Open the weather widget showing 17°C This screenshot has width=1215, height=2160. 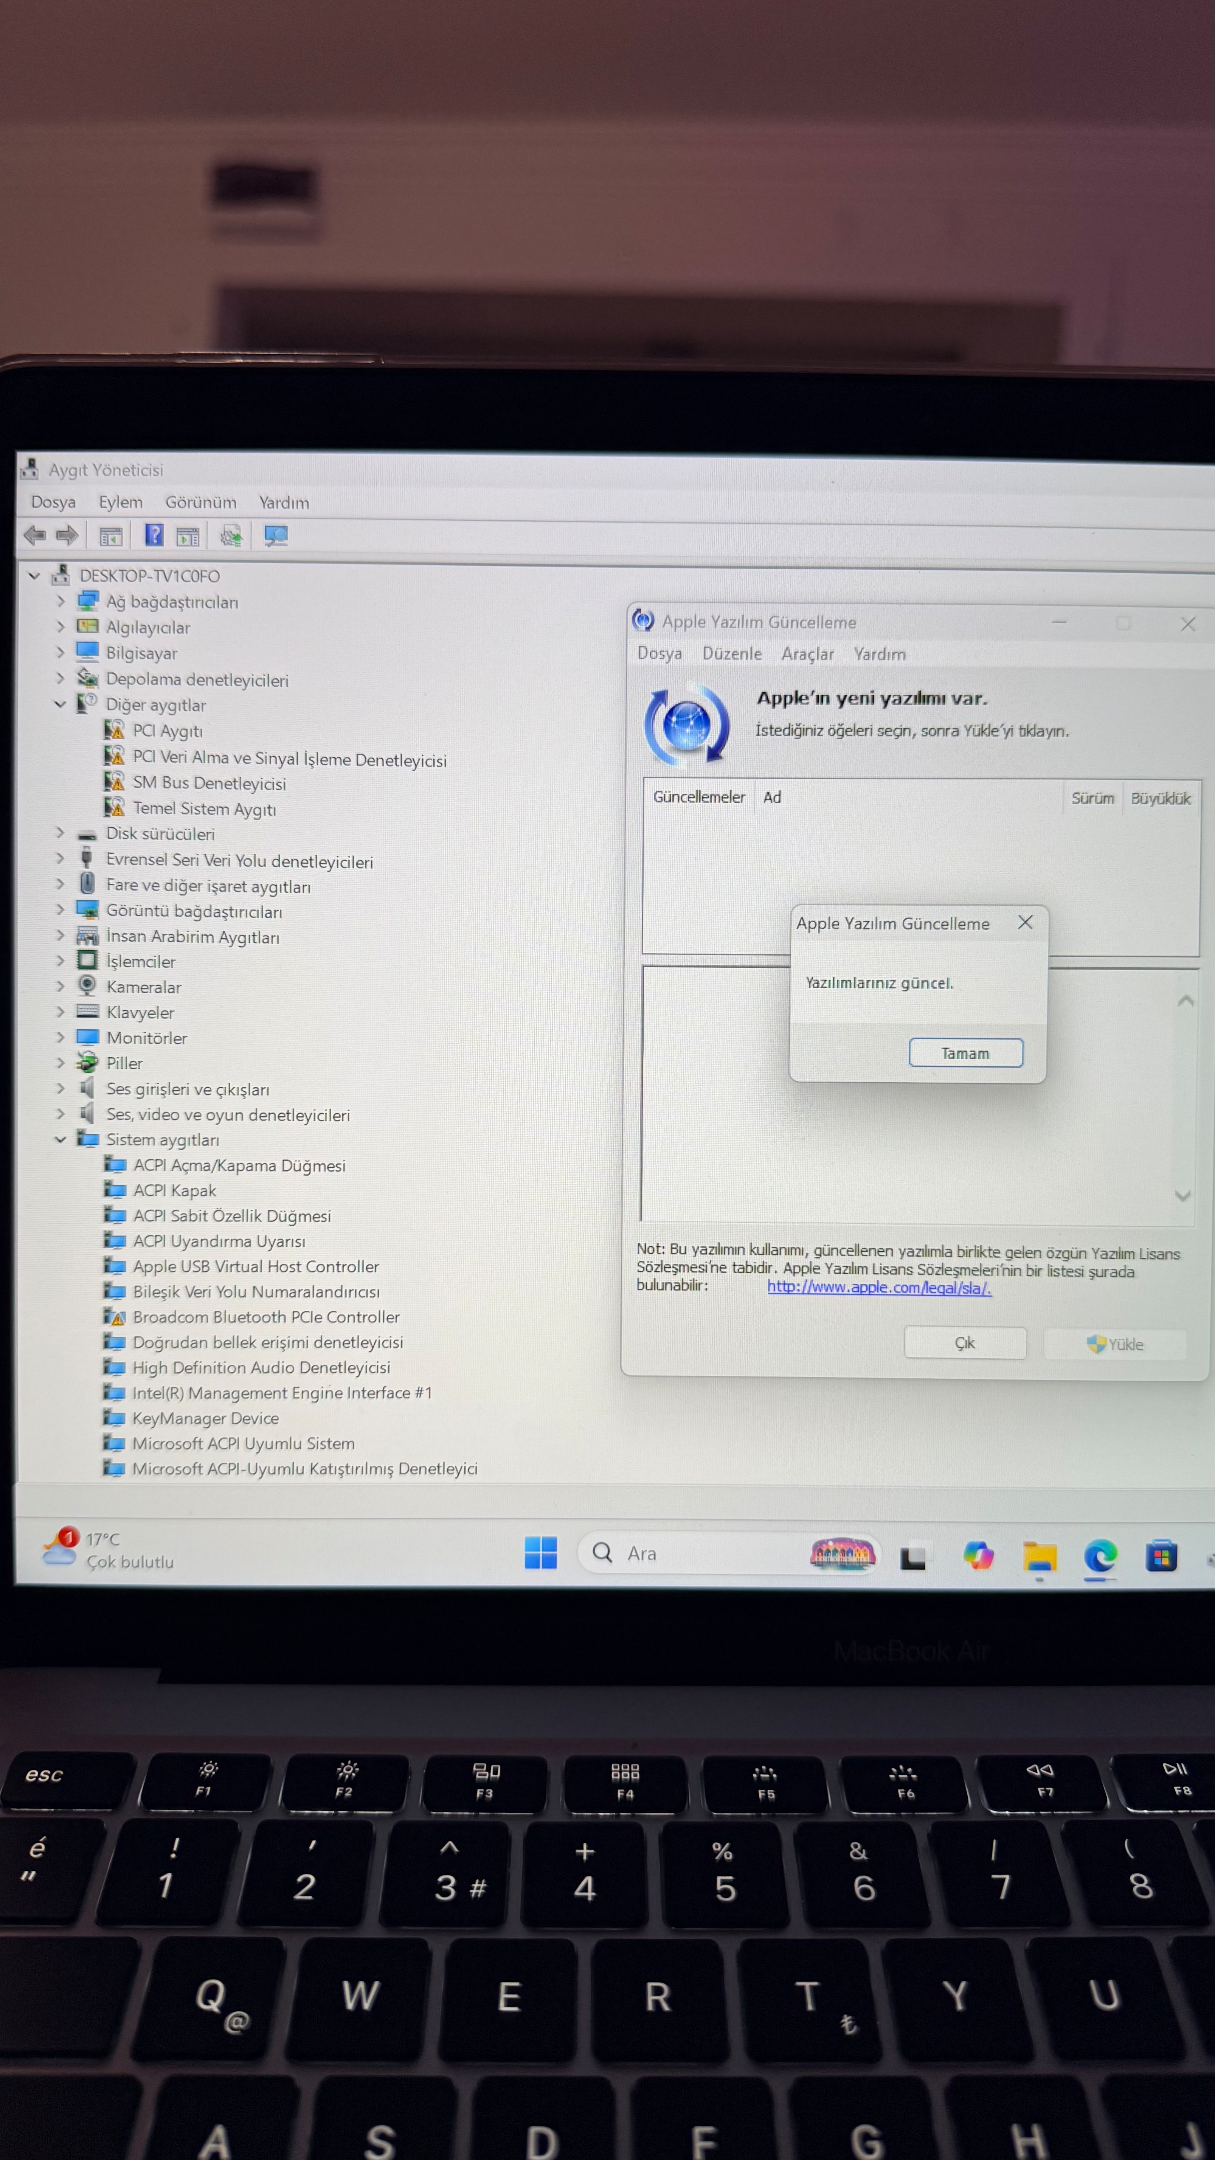click(x=109, y=1550)
